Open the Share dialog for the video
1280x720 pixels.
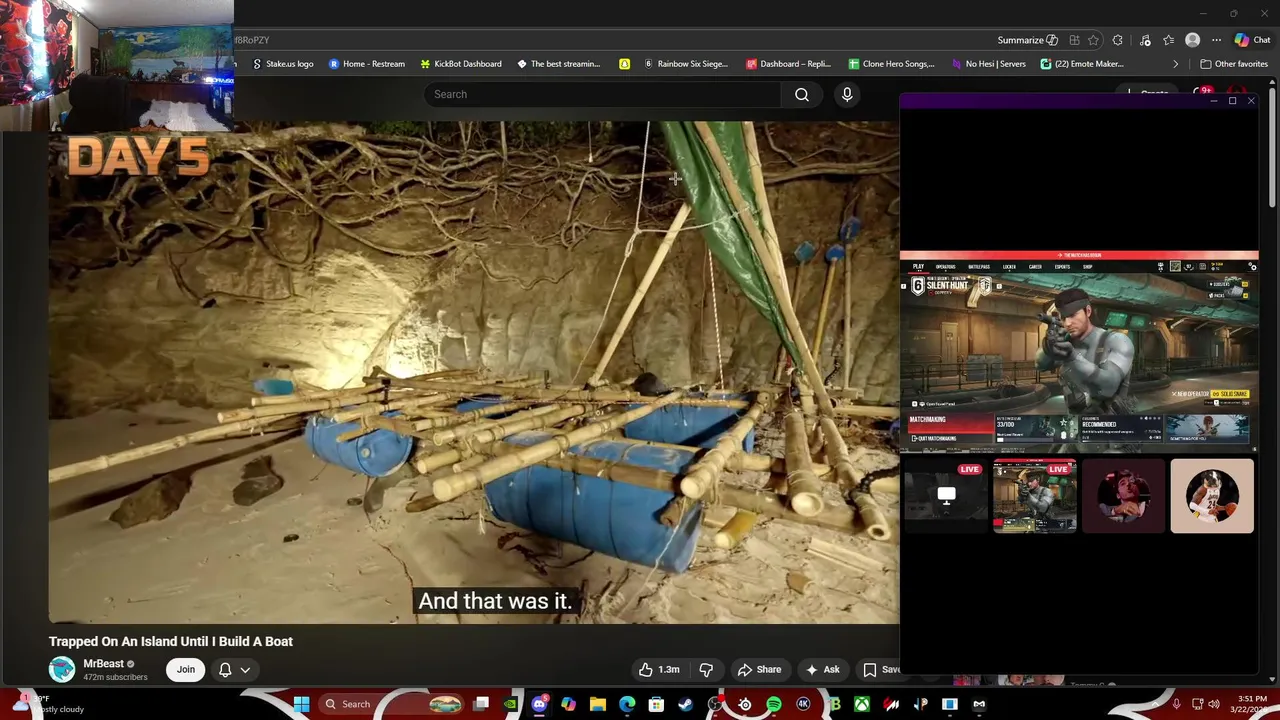(x=759, y=670)
